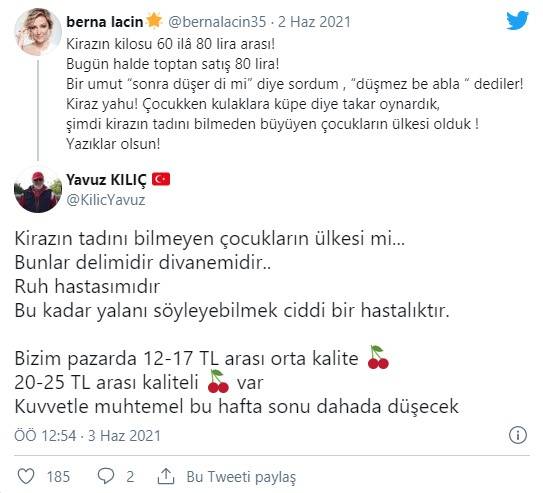Click the berna lacin display name
This screenshot has width=543, height=493.
point(105,22)
